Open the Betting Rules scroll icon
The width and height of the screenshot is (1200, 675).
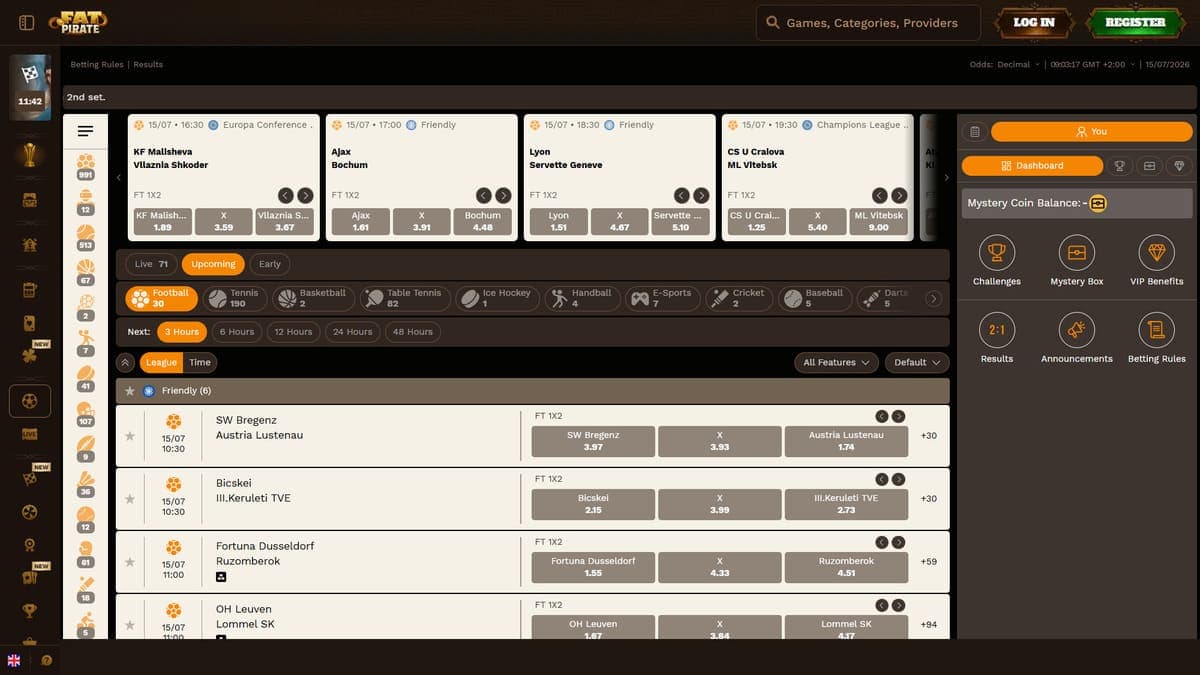click(x=1157, y=330)
